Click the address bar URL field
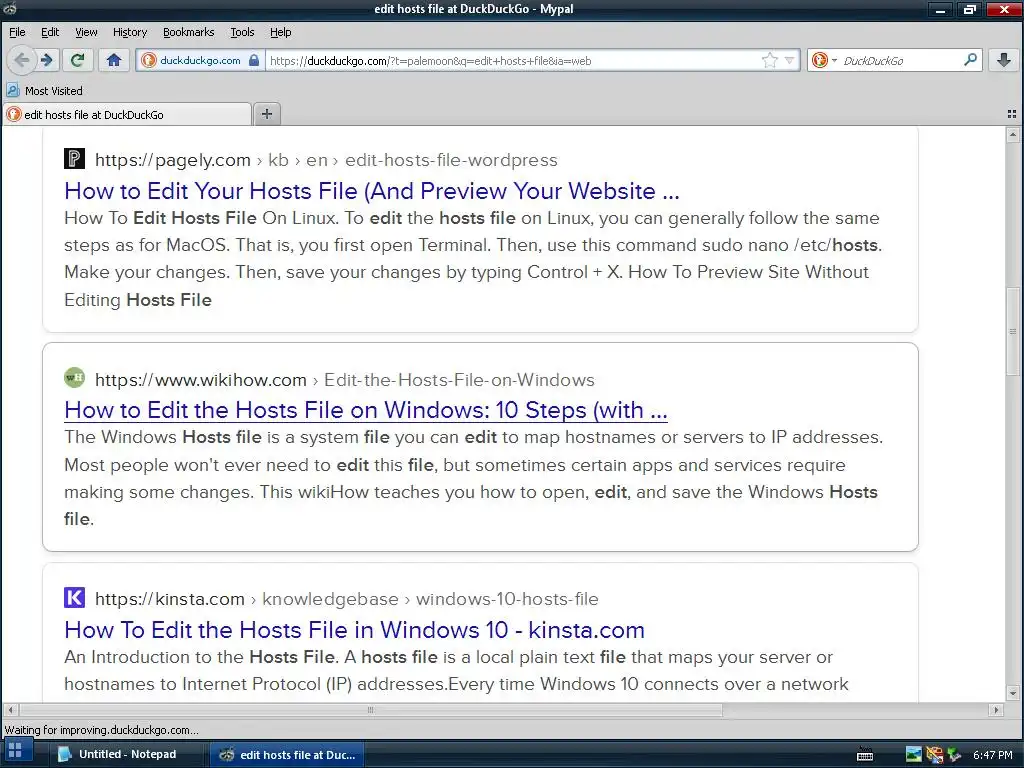Viewport: 1024px width, 768px height. coord(513,61)
